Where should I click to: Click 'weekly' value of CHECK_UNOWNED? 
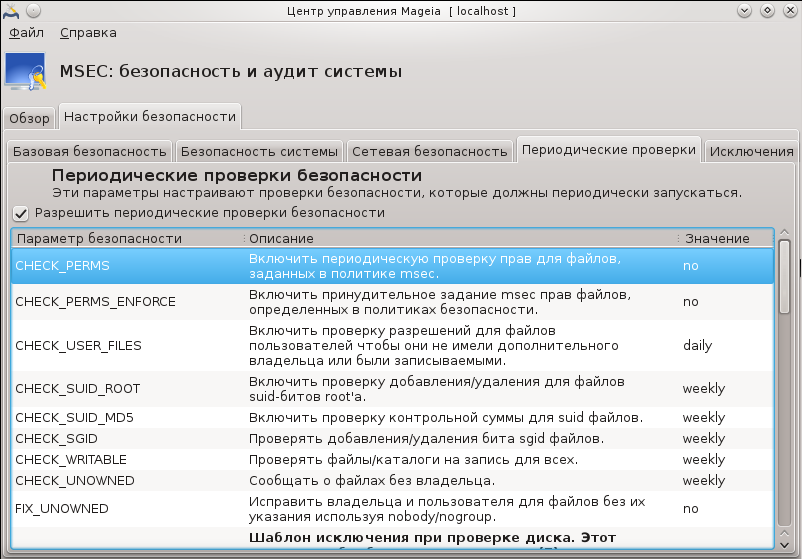(704, 481)
